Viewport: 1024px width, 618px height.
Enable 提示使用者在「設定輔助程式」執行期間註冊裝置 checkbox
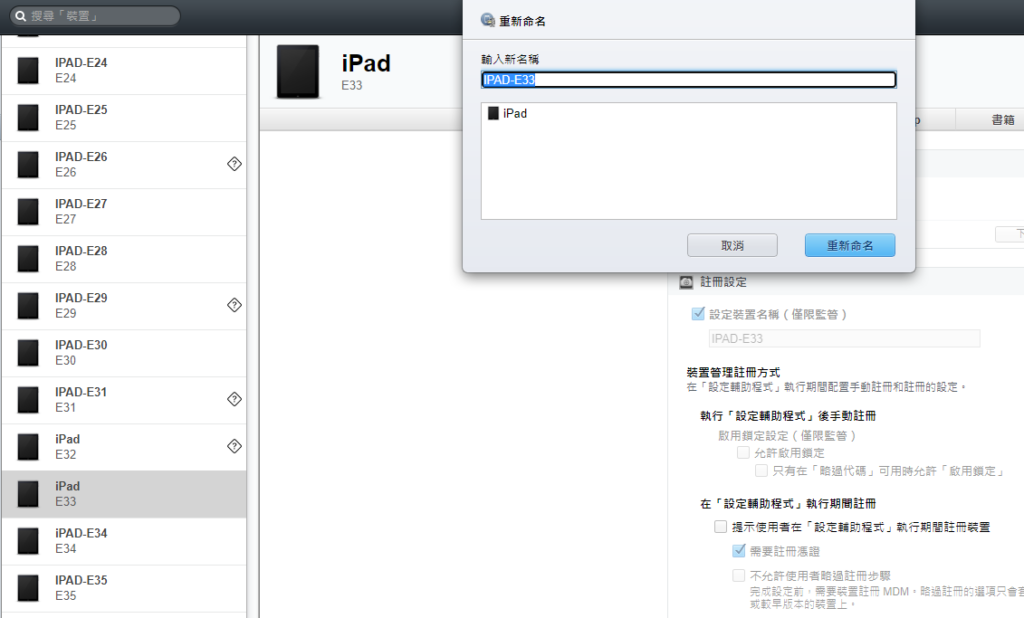pyautogui.click(x=720, y=527)
